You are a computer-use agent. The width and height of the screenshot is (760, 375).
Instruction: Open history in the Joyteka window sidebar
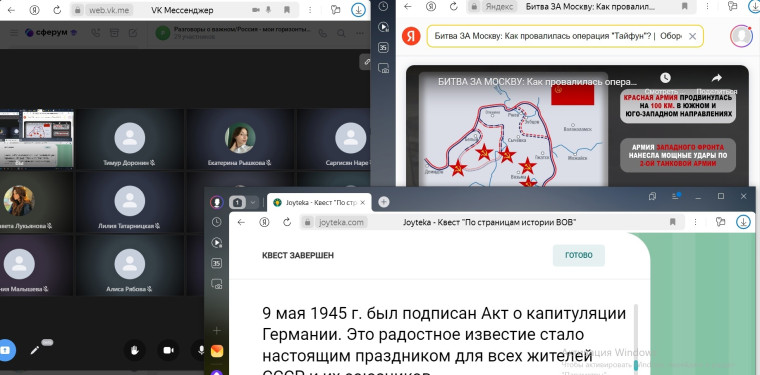point(217,222)
